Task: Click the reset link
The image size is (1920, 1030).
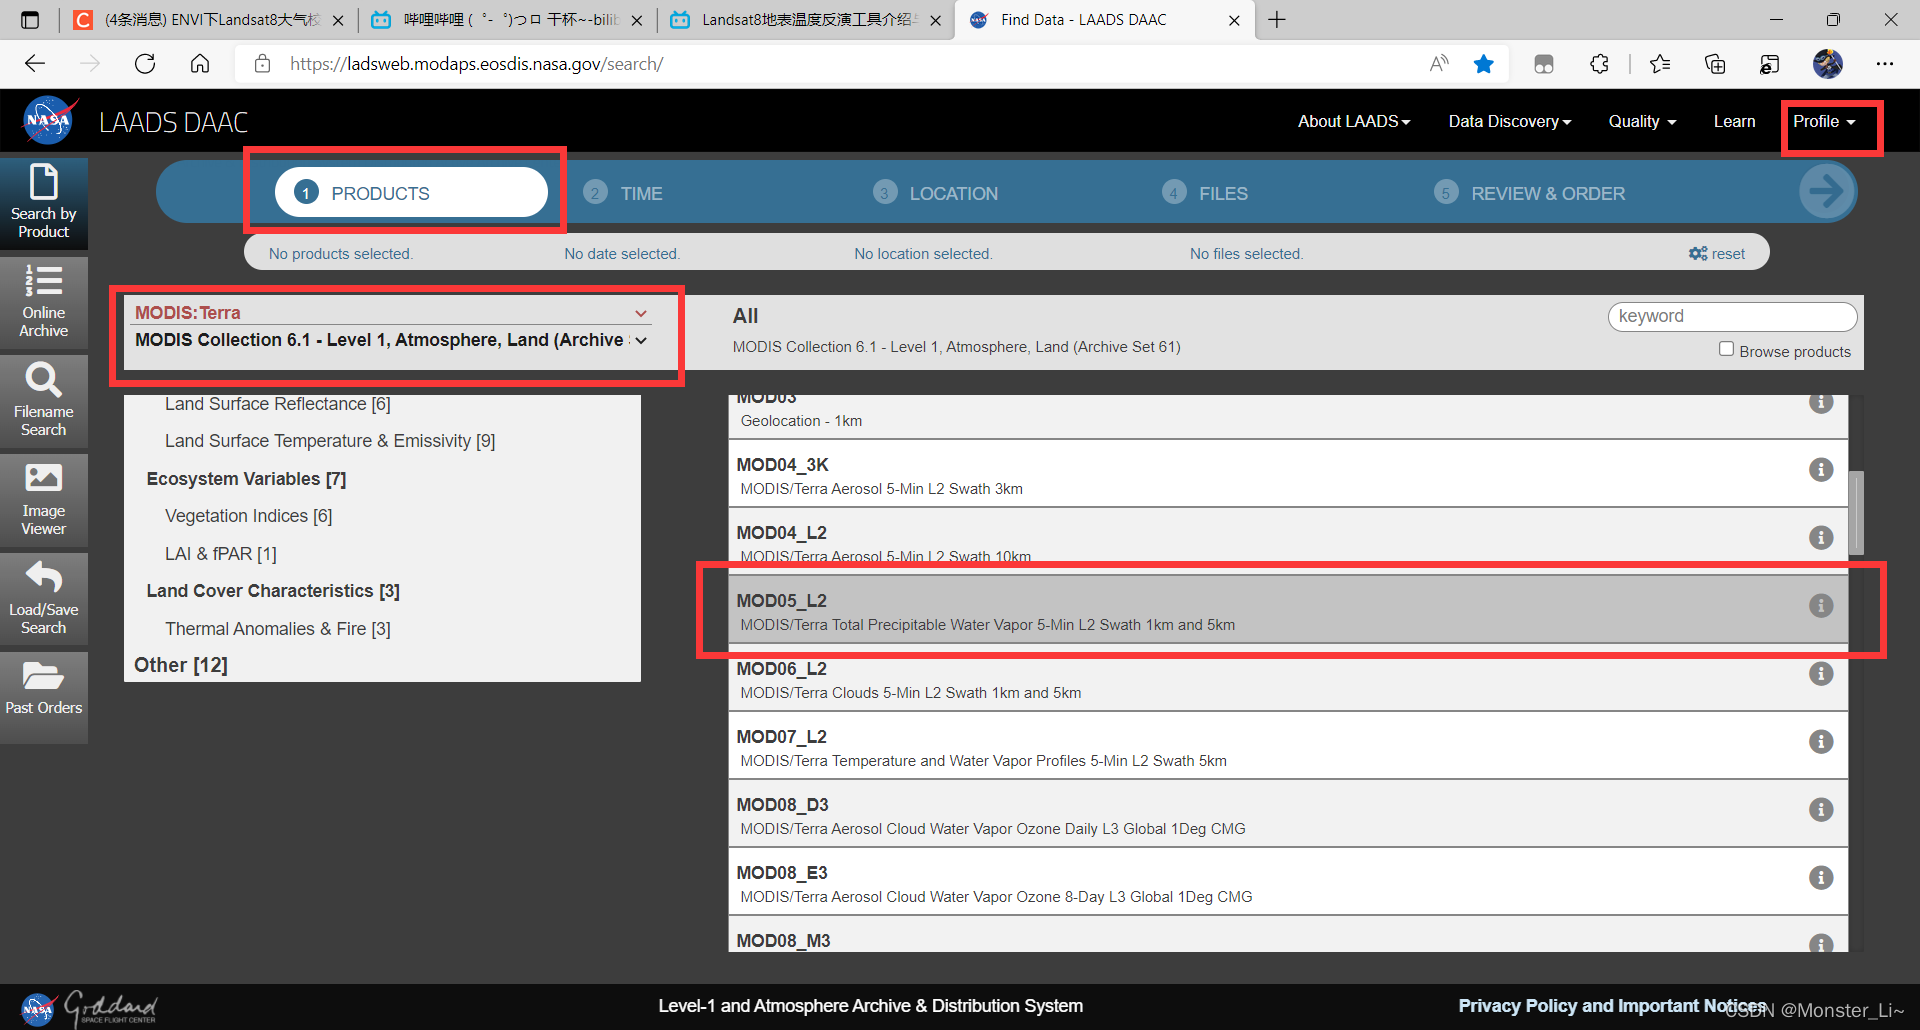Action: tap(1717, 254)
